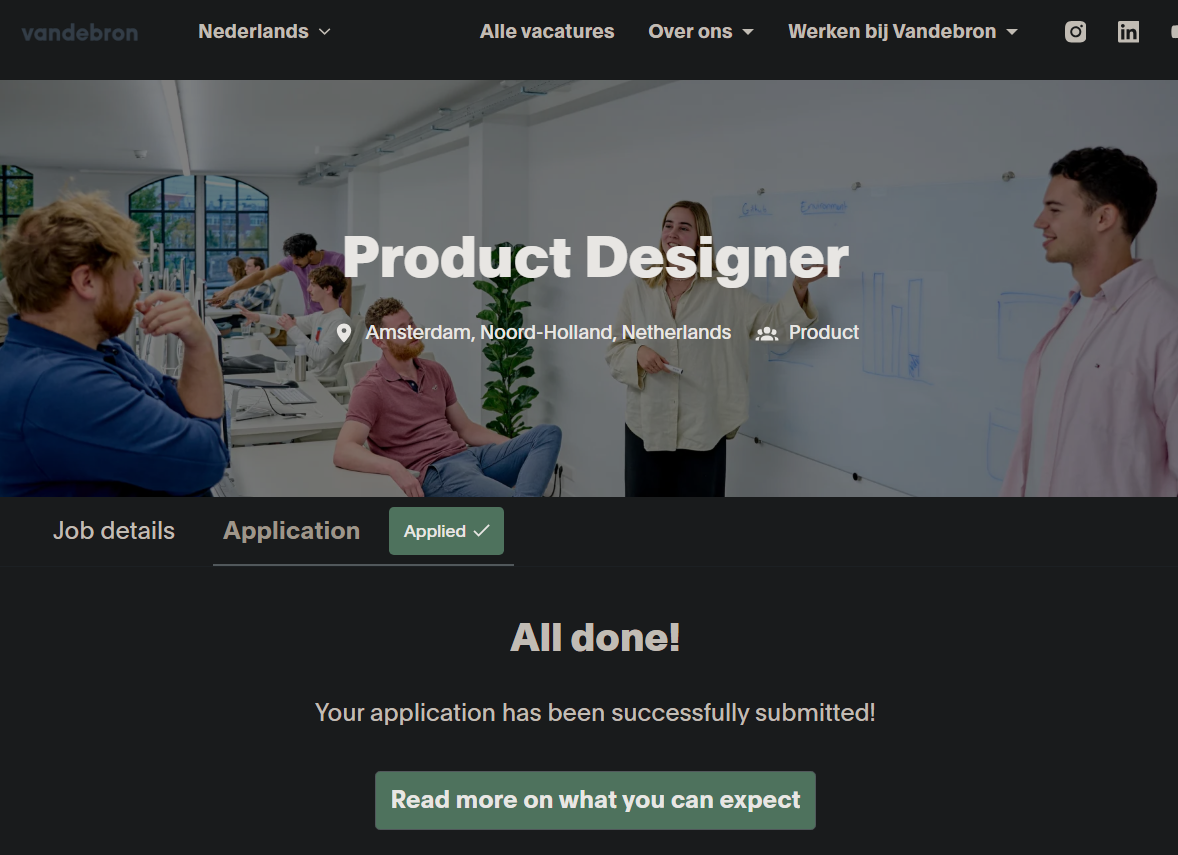Click the Applied status button
This screenshot has width=1178, height=855.
click(x=446, y=531)
